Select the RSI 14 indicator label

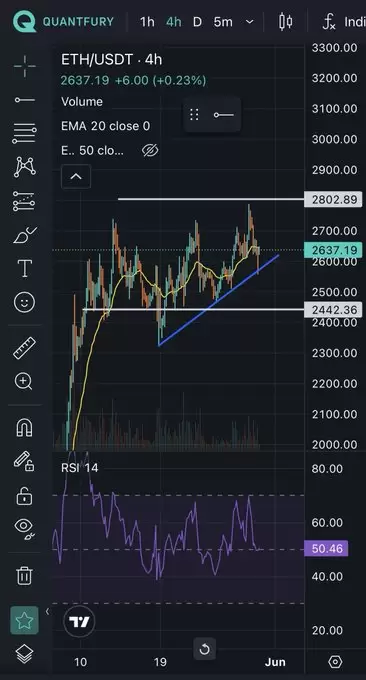tap(79, 468)
